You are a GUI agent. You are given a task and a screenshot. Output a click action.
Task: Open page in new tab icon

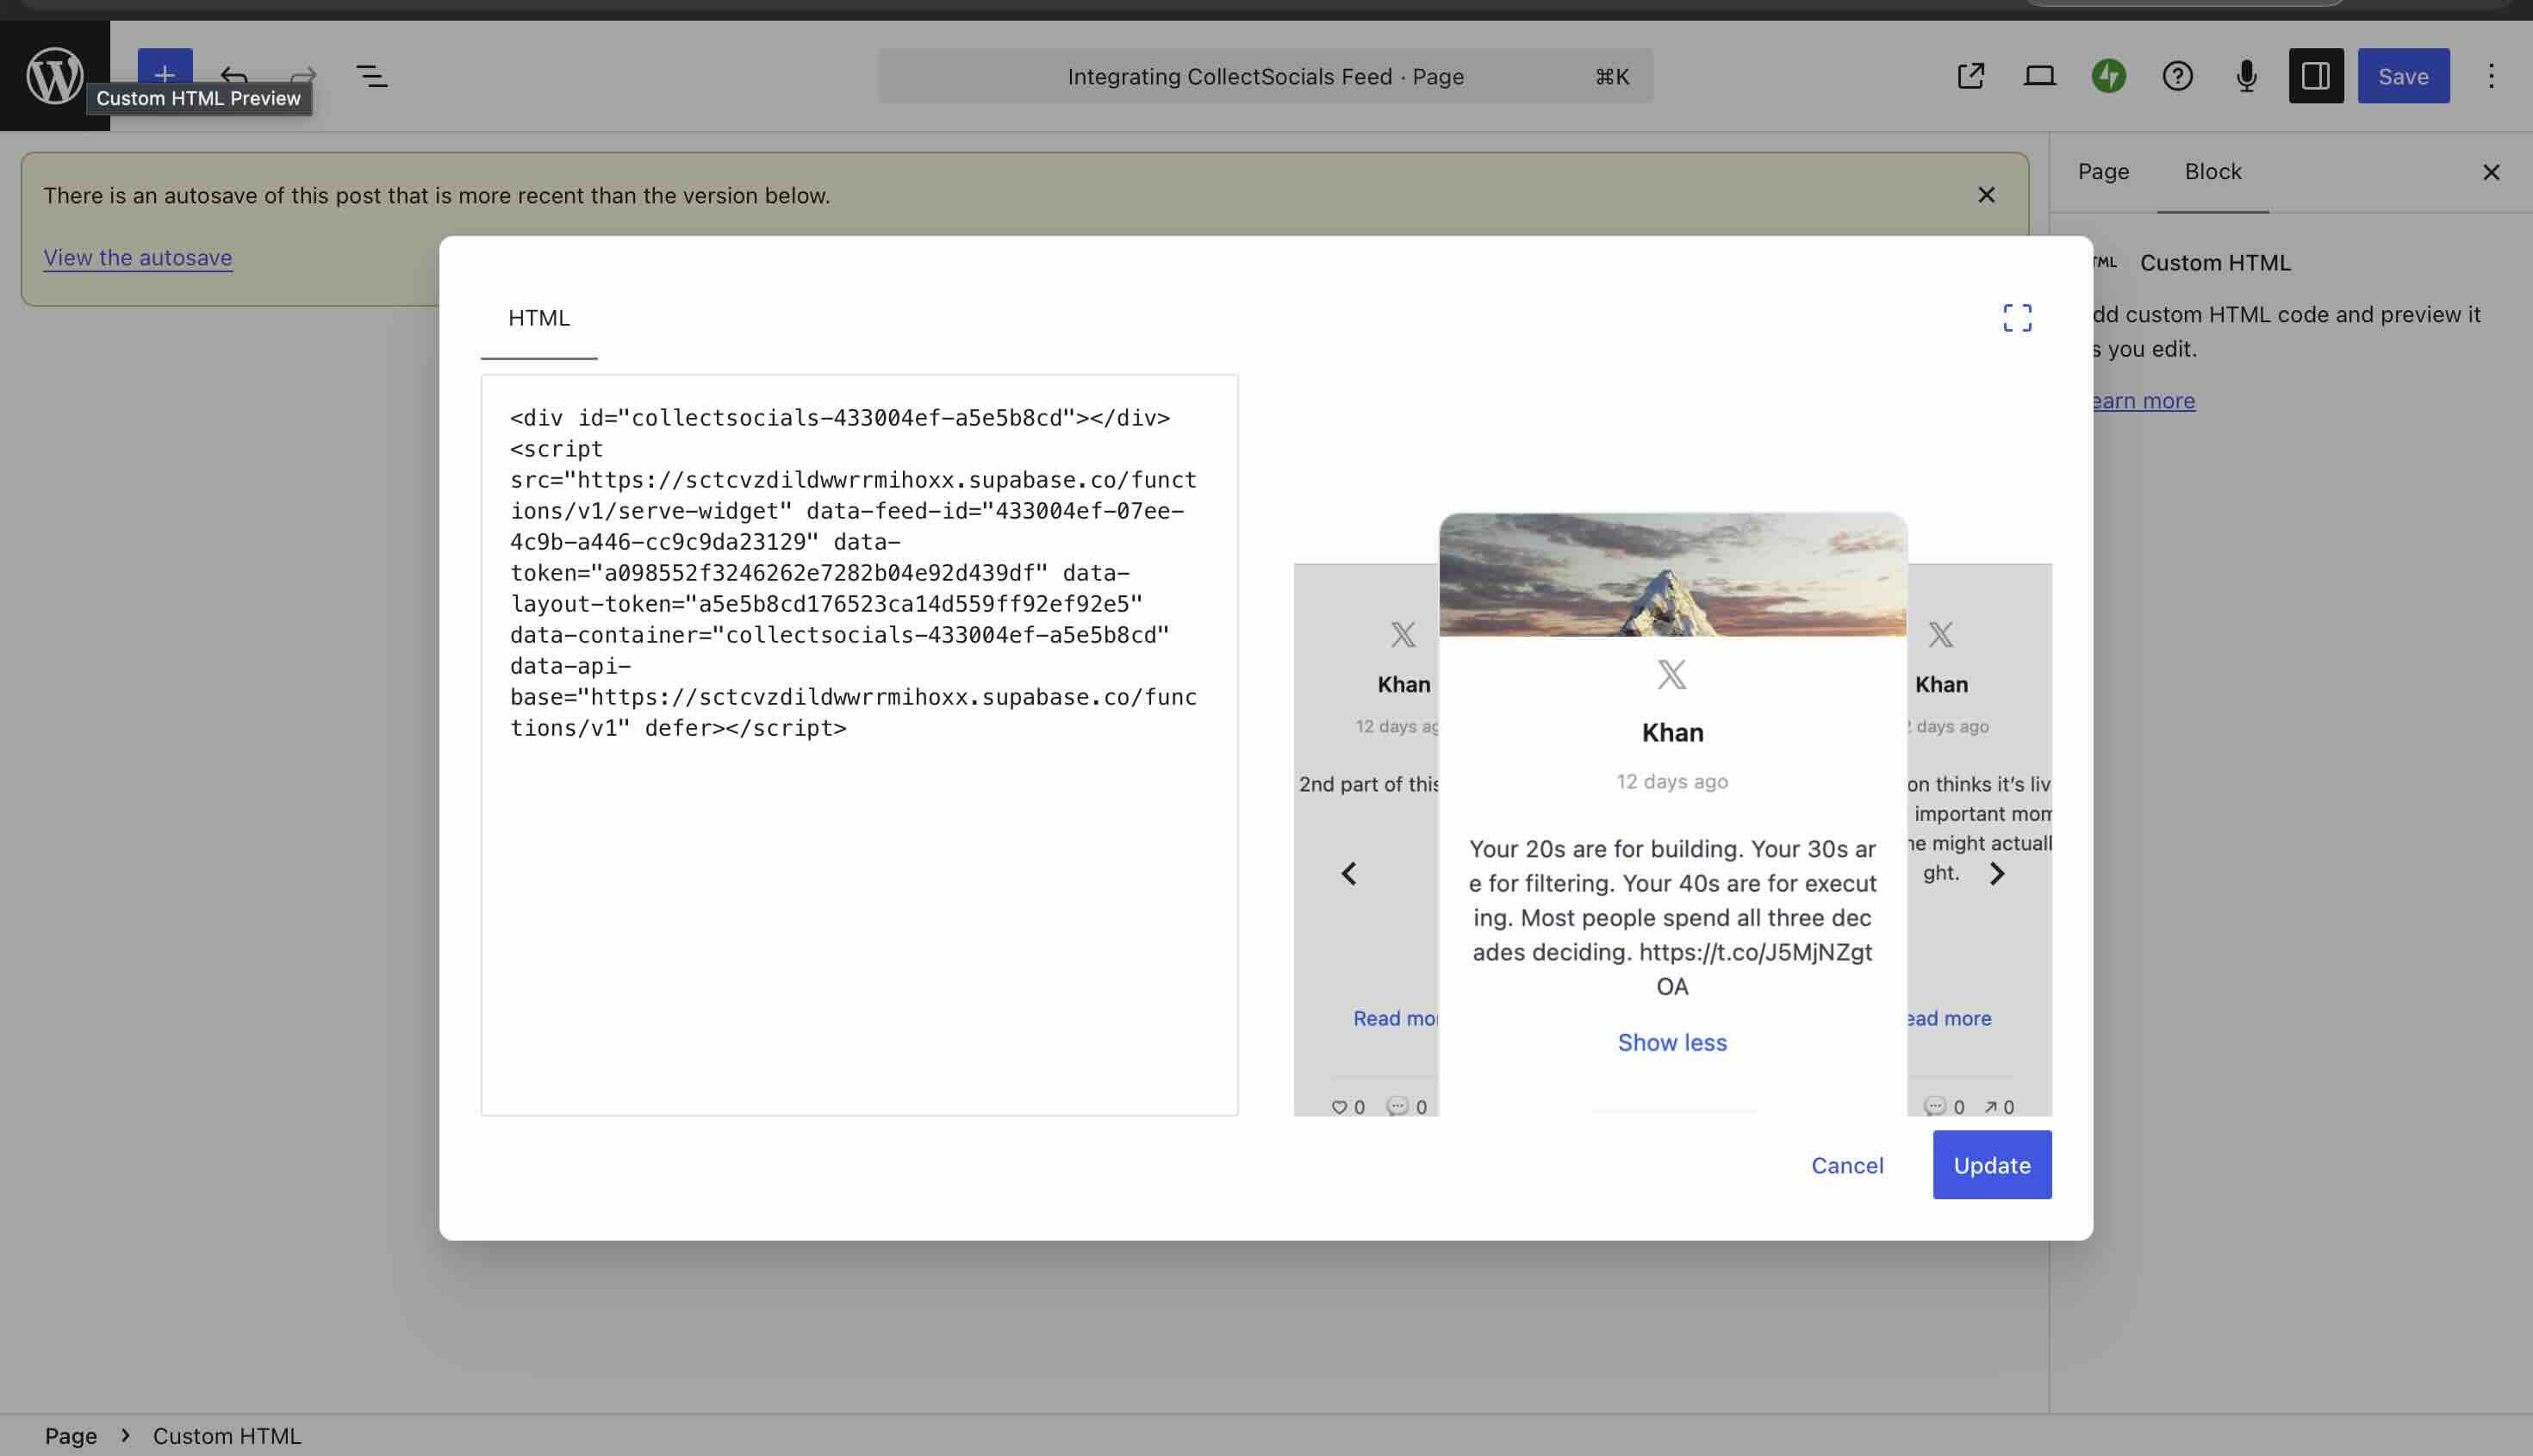1970,76
